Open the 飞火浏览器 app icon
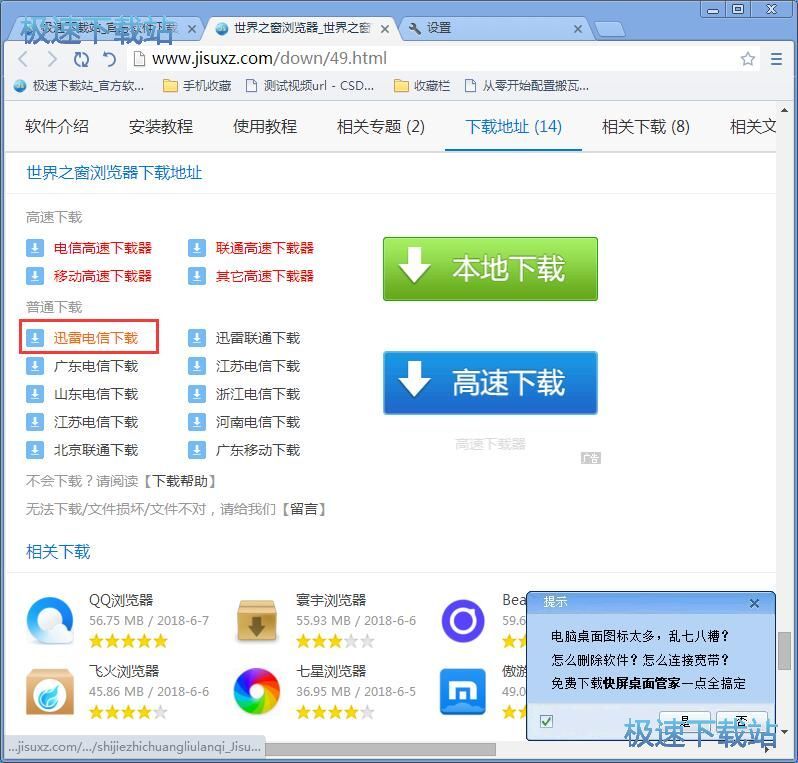Viewport: 798px width, 763px height. [50, 692]
